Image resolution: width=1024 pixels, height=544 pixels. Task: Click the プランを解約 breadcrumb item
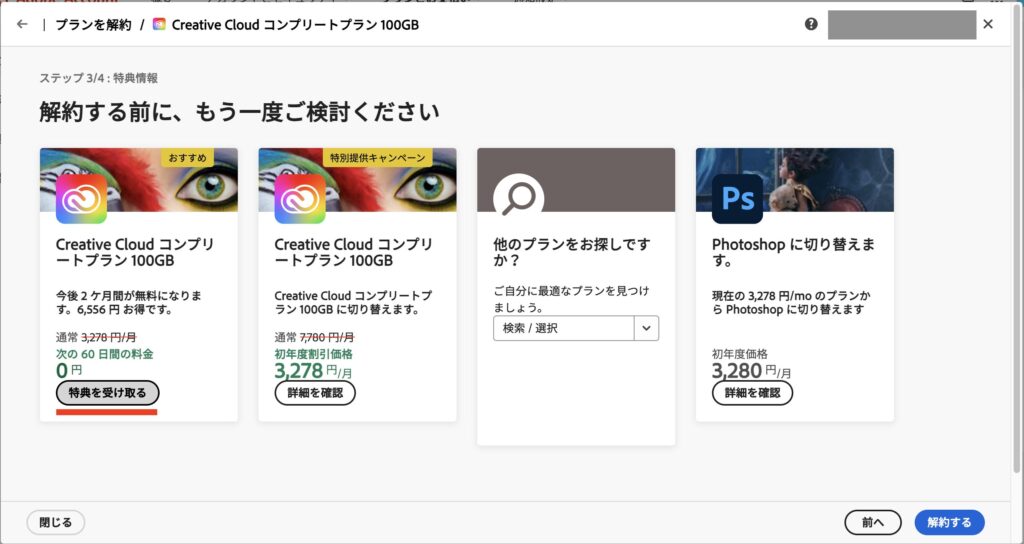(x=92, y=24)
